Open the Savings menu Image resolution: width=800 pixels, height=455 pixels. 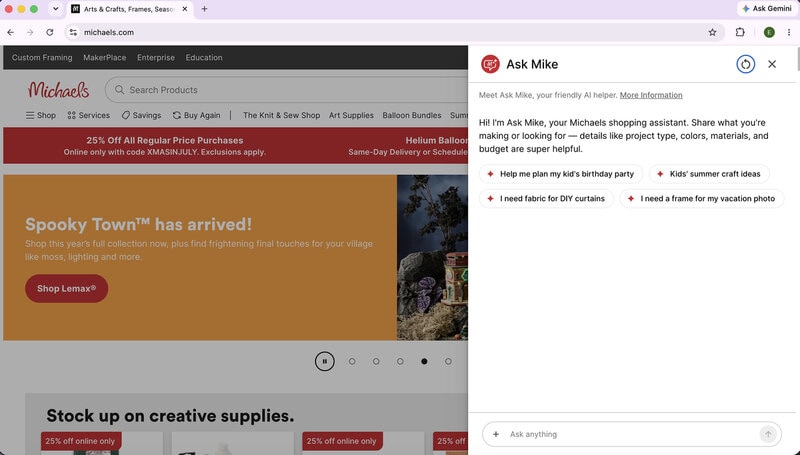[141, 115]
